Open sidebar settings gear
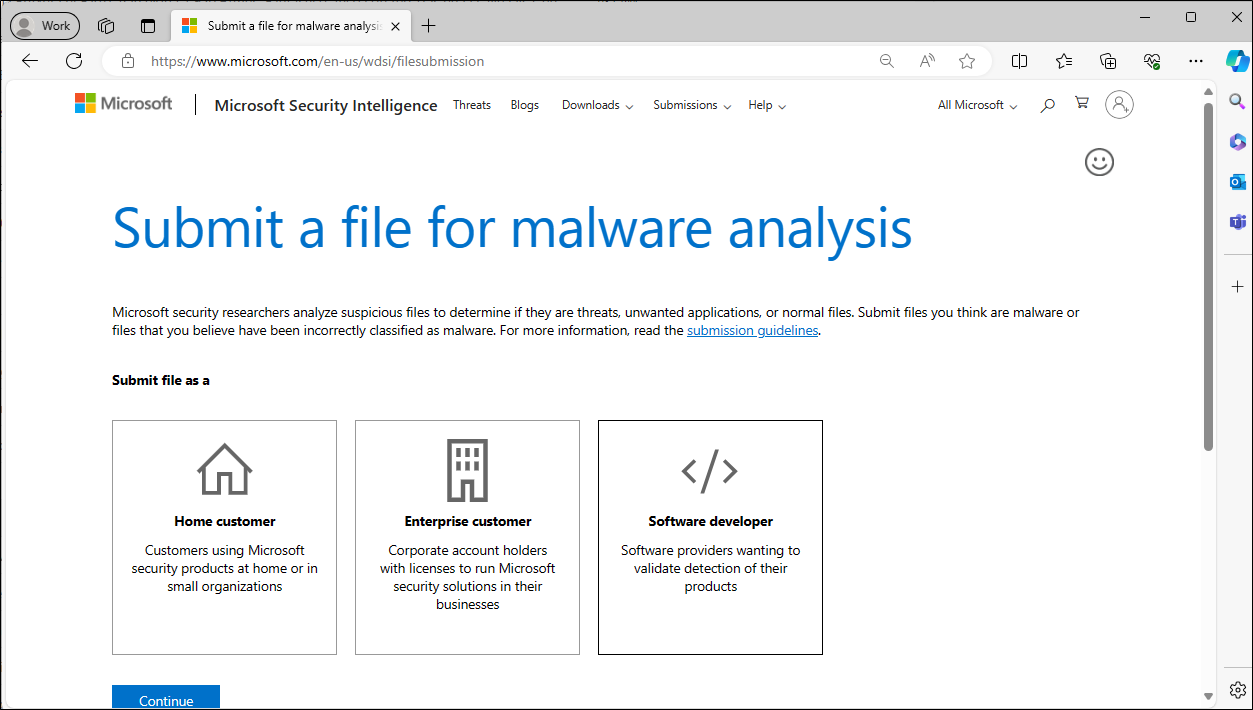The image size is (1253, 710). (1237, 690)
